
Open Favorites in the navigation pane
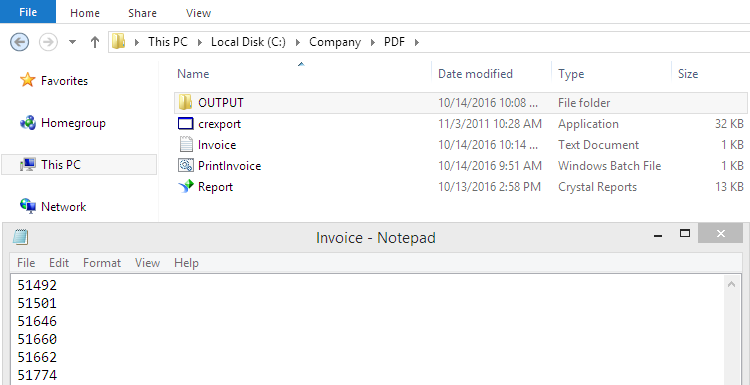(x=65, y=81)
